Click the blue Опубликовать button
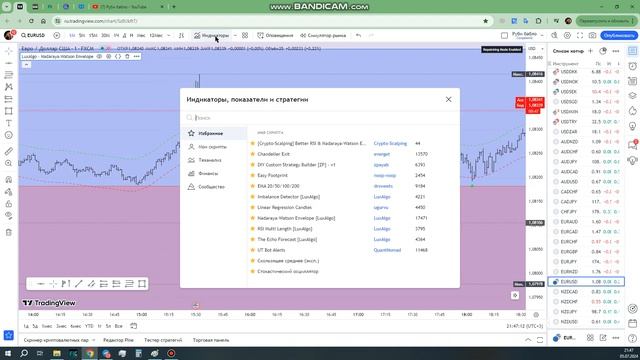The height and width of the screenshot is (360, 640). (619, 36)
